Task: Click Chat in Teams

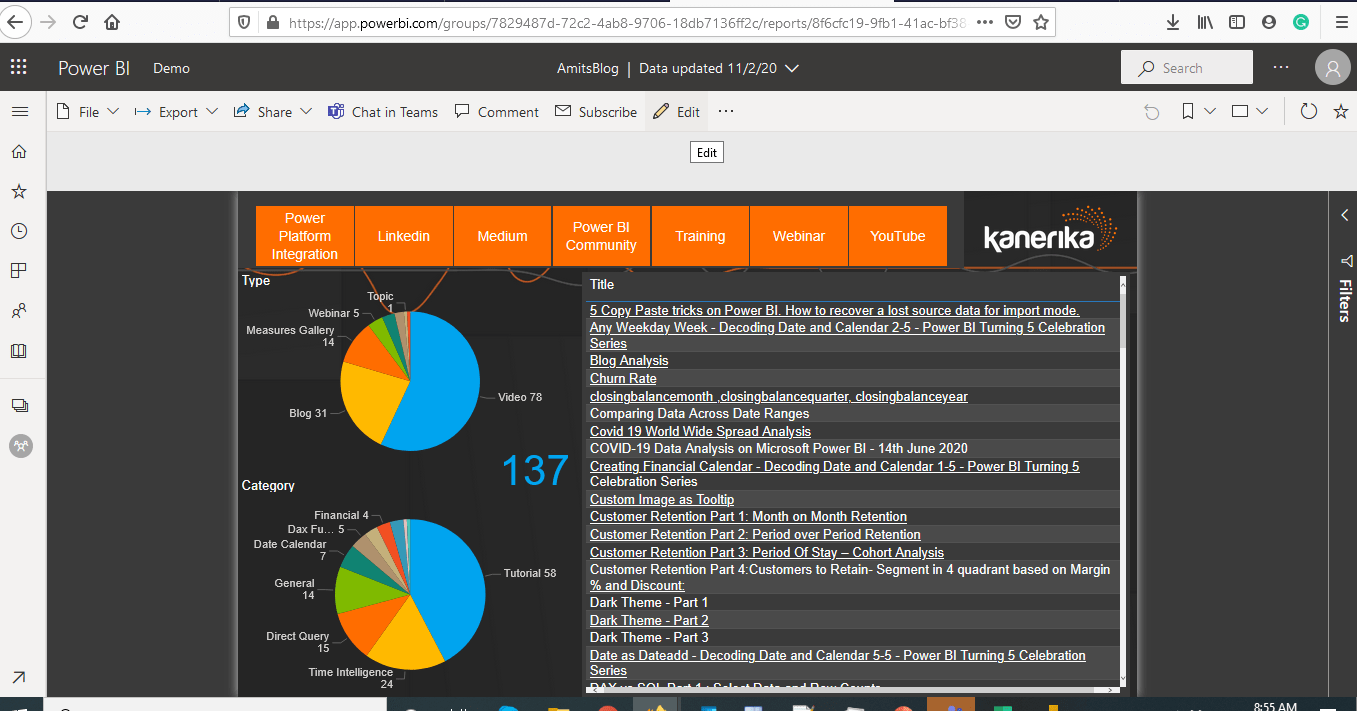Action: point(383,112)
